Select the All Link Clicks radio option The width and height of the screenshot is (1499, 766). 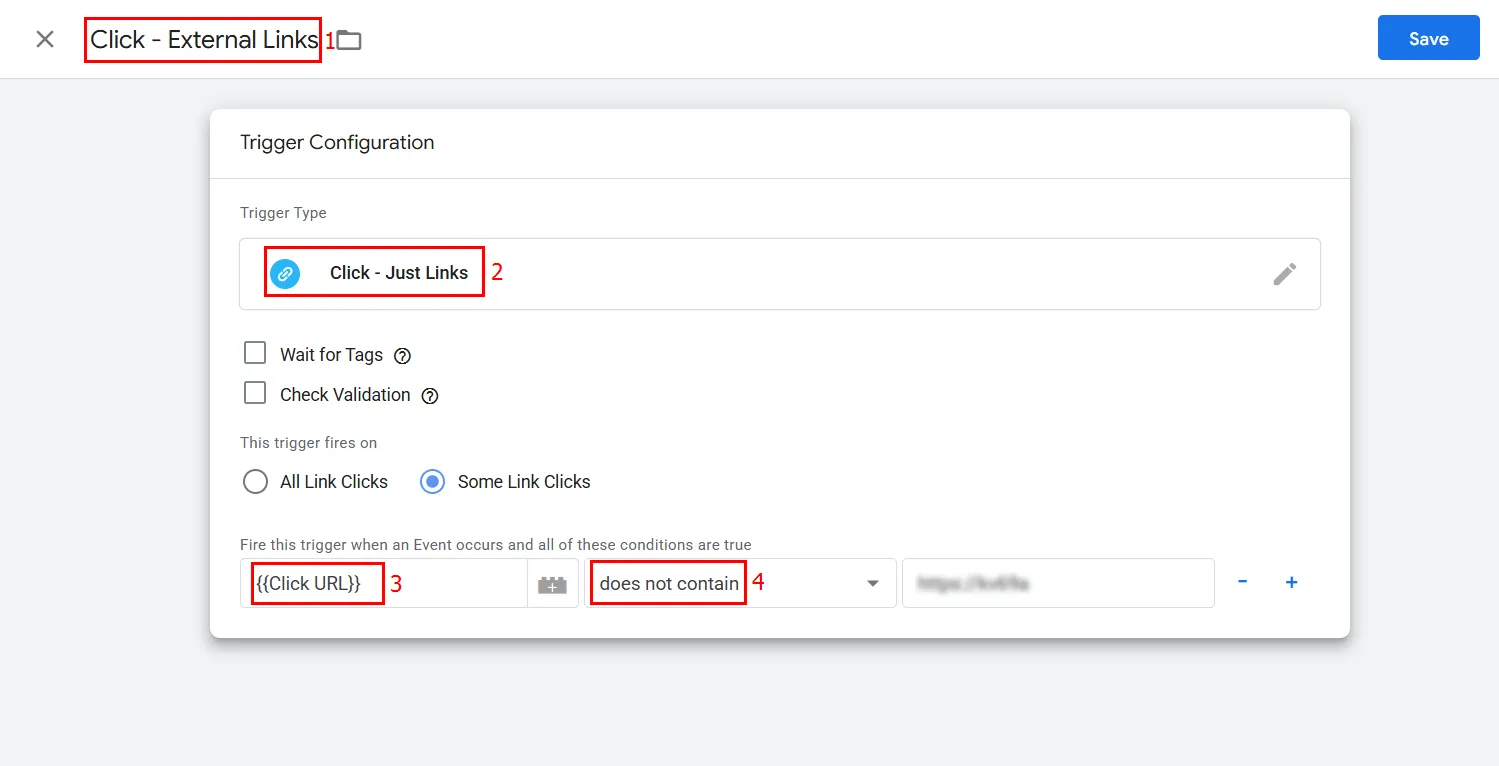tap(256, 482)
